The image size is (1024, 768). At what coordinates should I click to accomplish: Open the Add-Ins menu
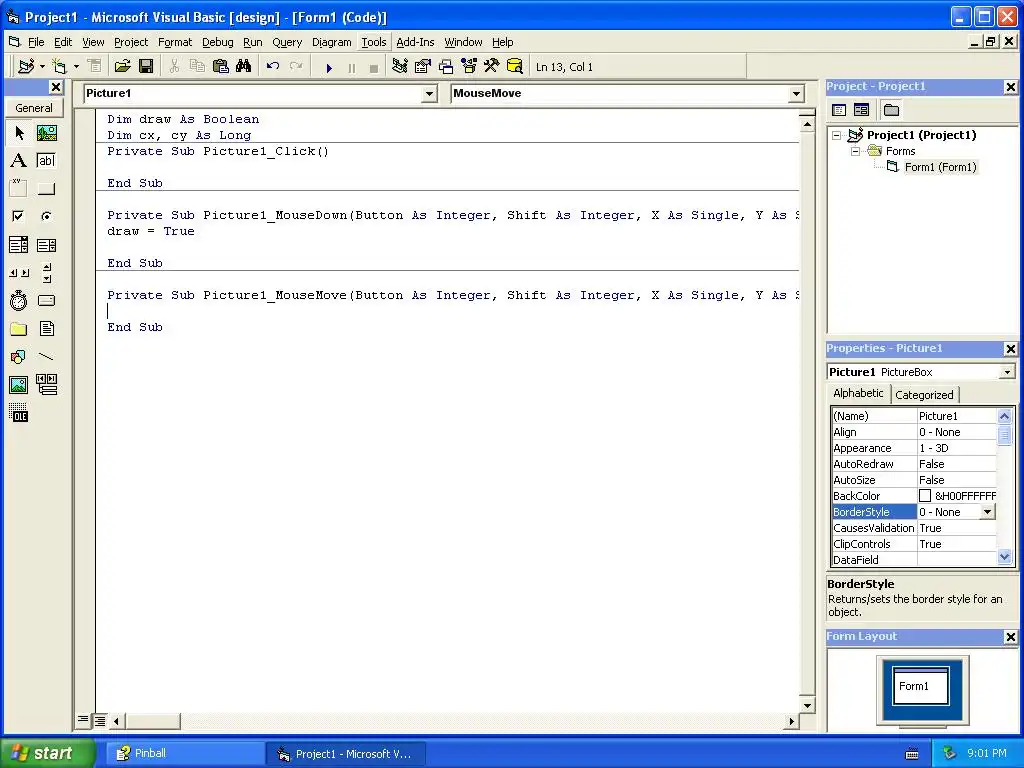415,42
